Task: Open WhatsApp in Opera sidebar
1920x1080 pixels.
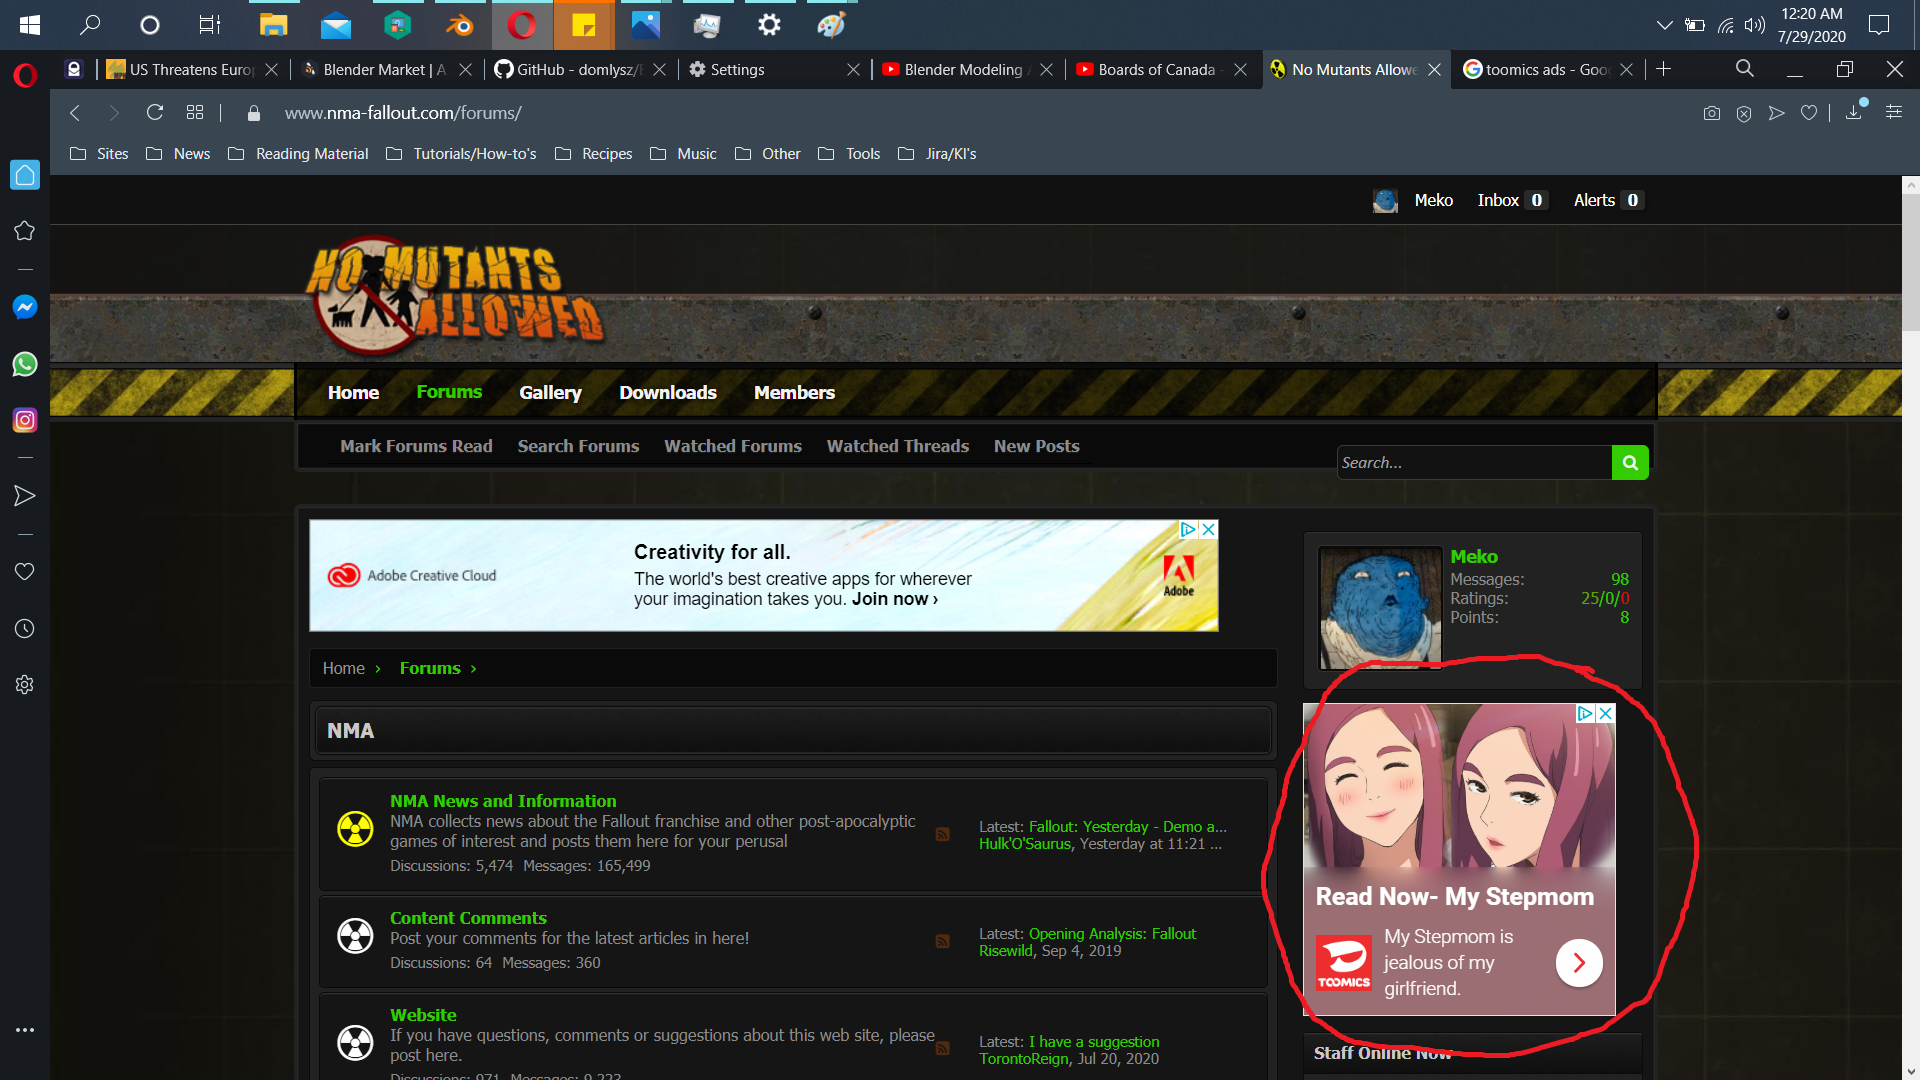Action: (x=25, y=364)
